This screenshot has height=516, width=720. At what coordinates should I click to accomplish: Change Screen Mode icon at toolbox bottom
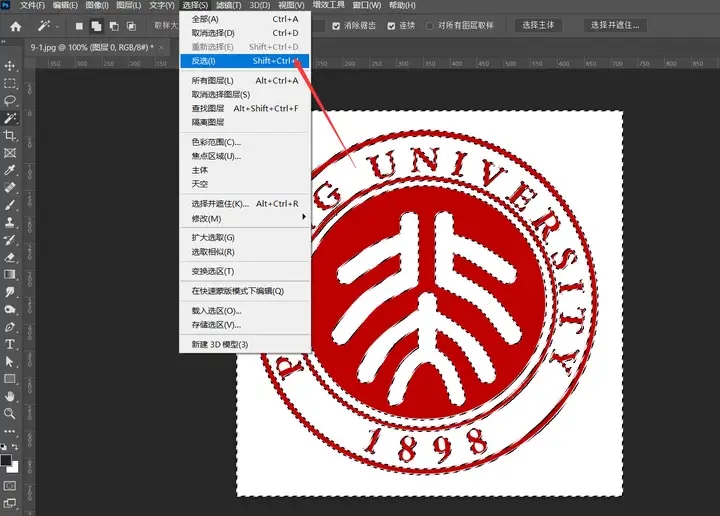click(x=10, y=503)
